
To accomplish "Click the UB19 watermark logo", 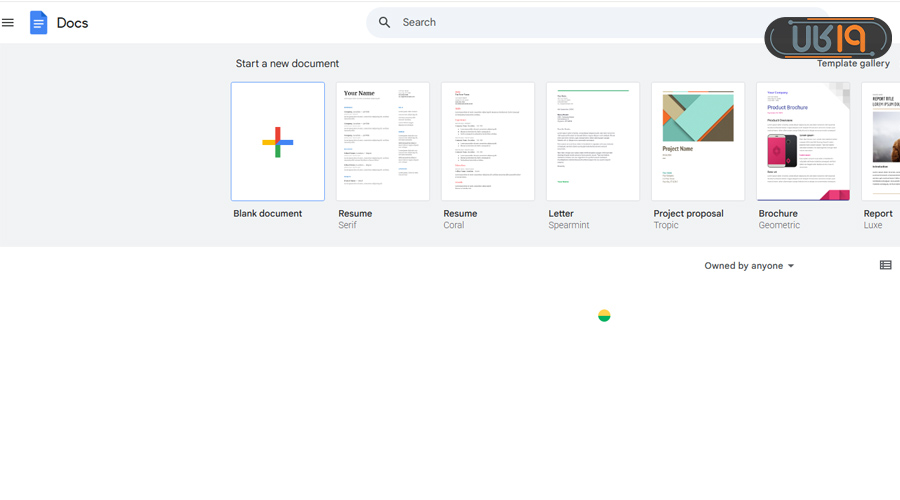I will point(827,38).
